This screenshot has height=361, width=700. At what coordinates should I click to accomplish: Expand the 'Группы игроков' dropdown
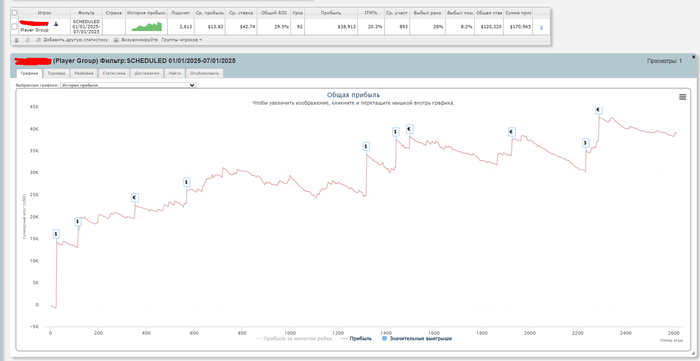[182, 40]
